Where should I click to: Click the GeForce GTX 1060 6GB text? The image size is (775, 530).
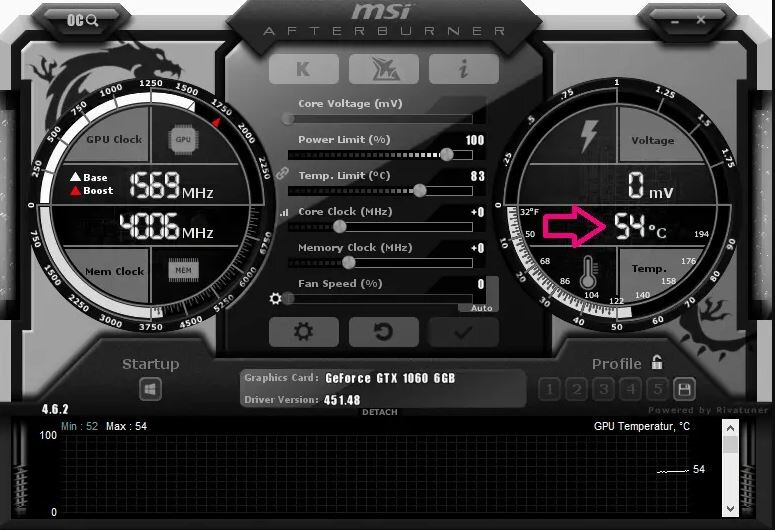tap(390, 378)
